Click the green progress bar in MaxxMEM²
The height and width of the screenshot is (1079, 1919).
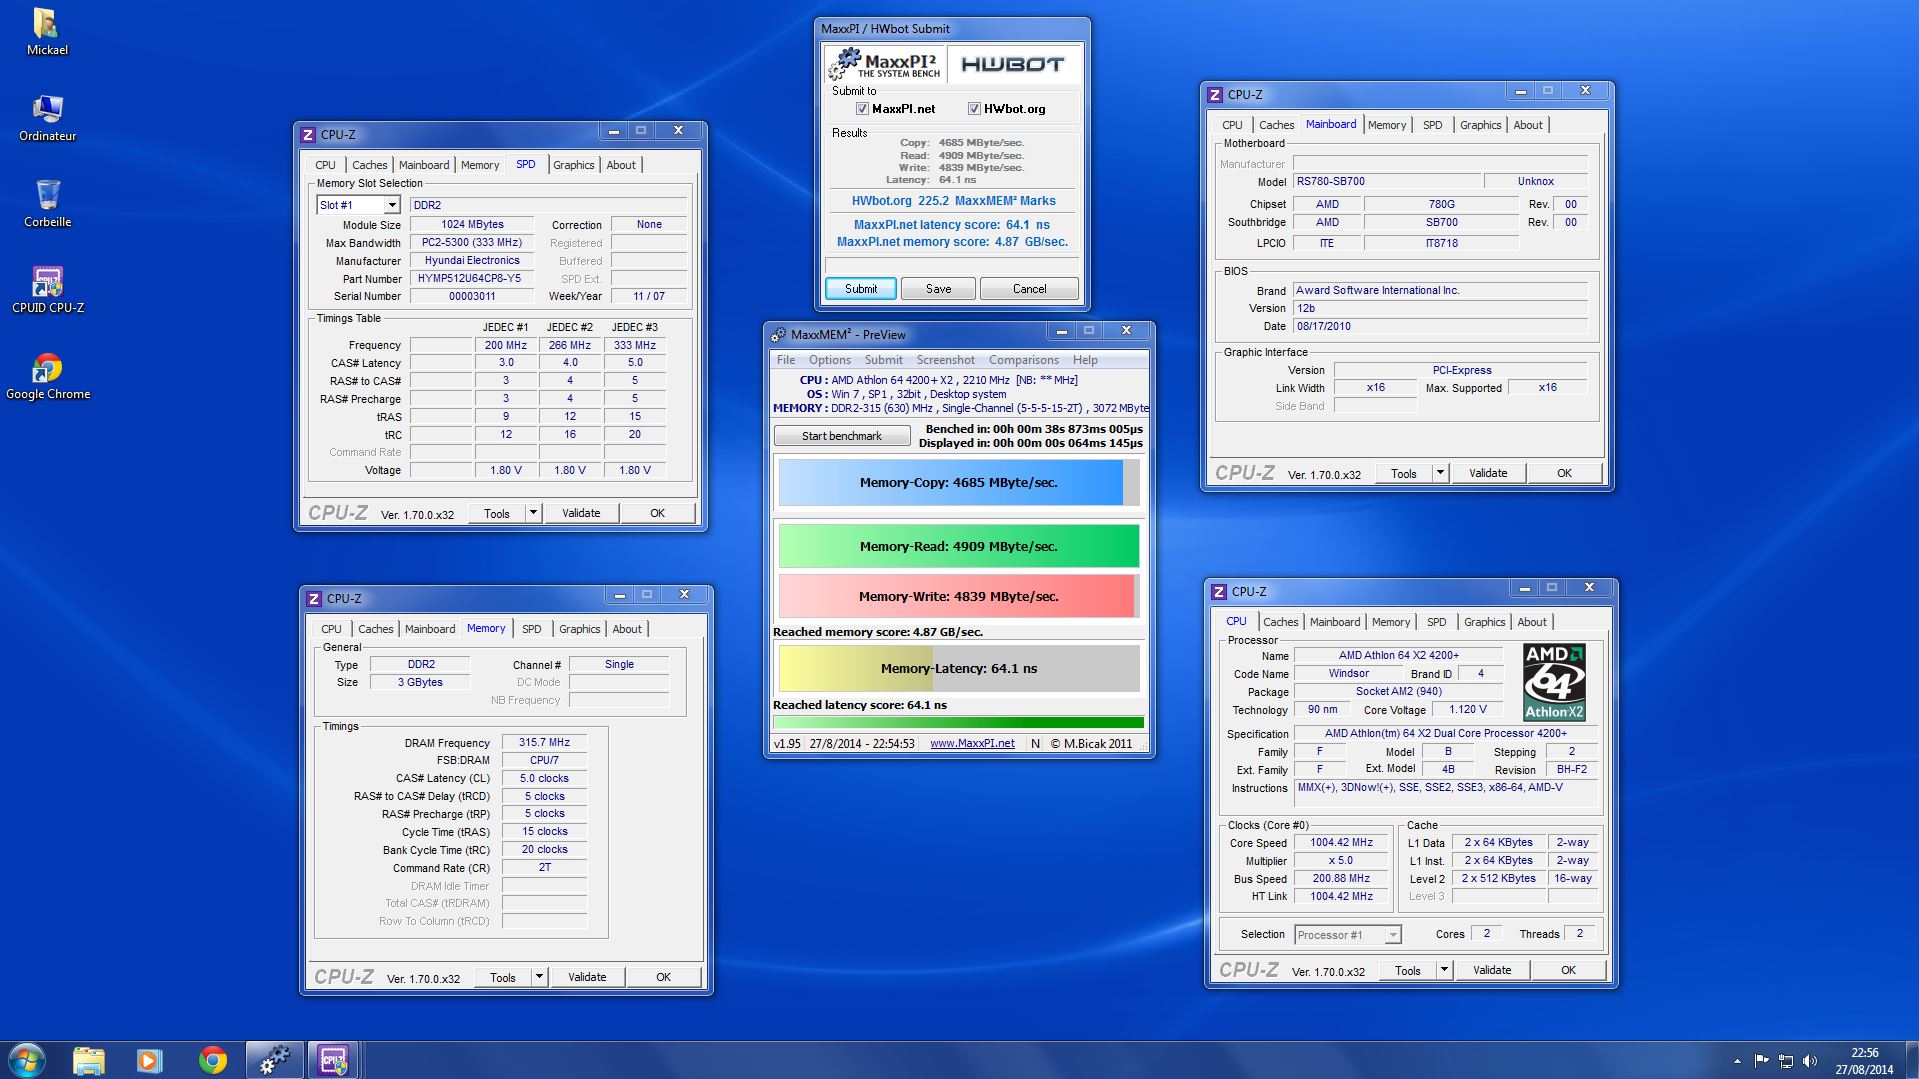[958, 722]
